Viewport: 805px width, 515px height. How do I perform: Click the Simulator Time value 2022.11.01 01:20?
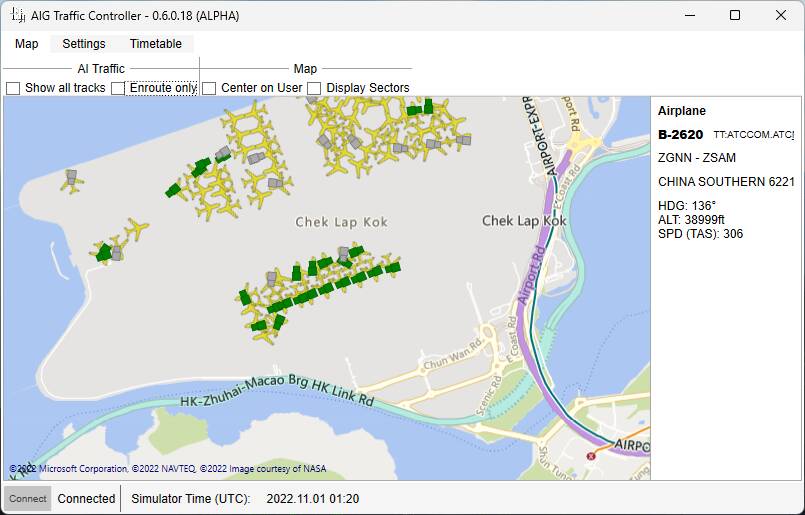pos(313,499)
